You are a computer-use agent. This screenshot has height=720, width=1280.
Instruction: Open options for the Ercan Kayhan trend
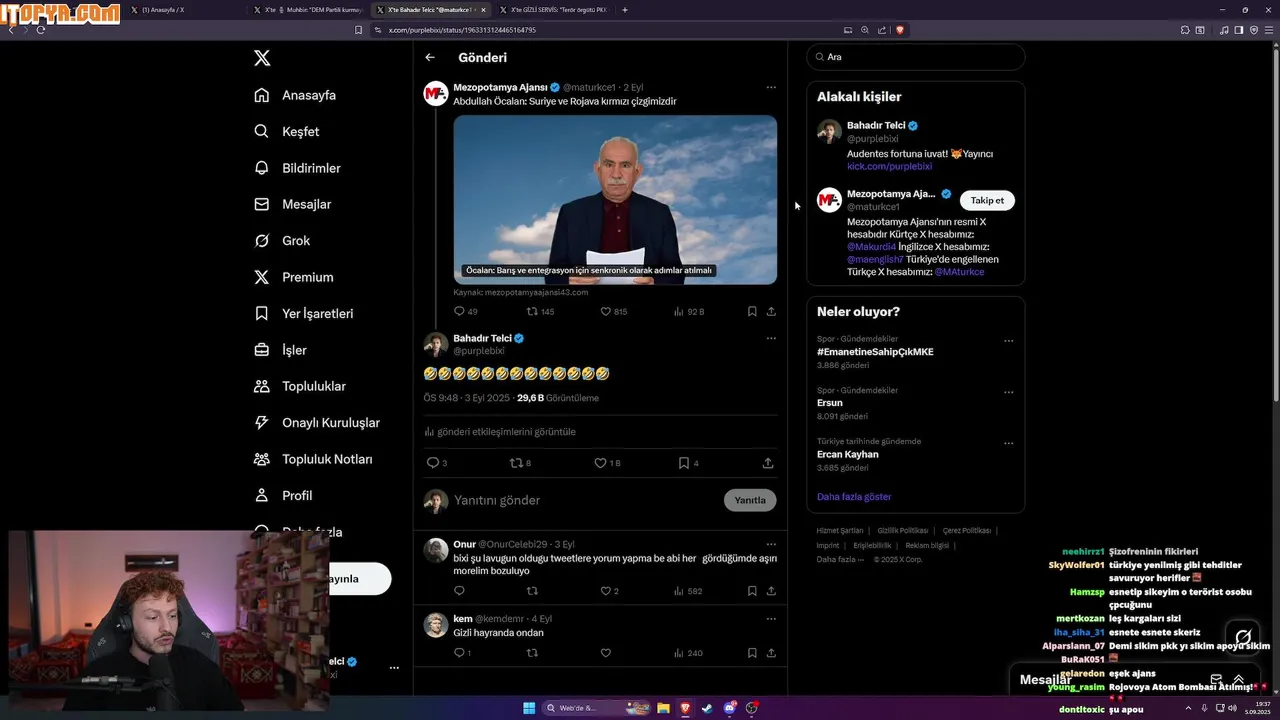(x=1008, y=443)
